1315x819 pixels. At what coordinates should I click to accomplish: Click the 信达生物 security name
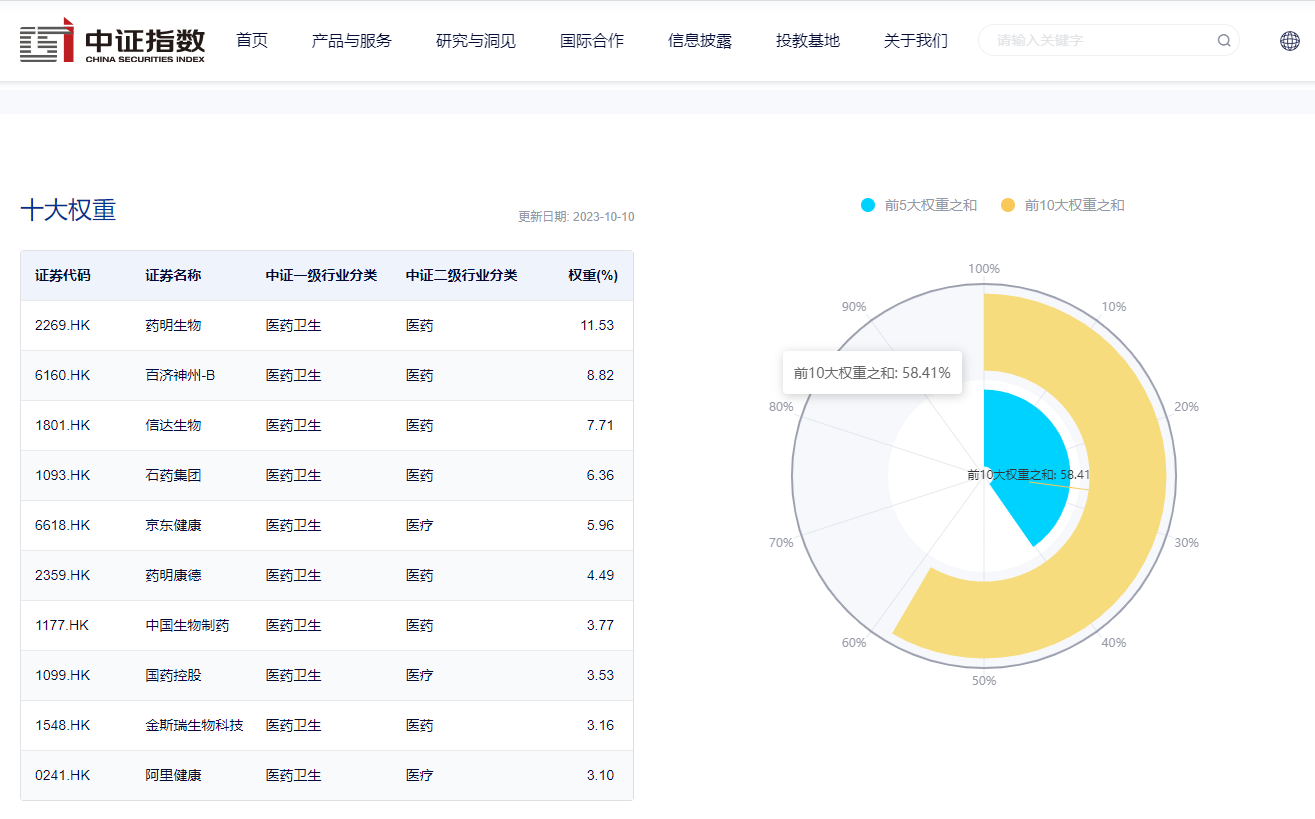(x=173, y=425)
